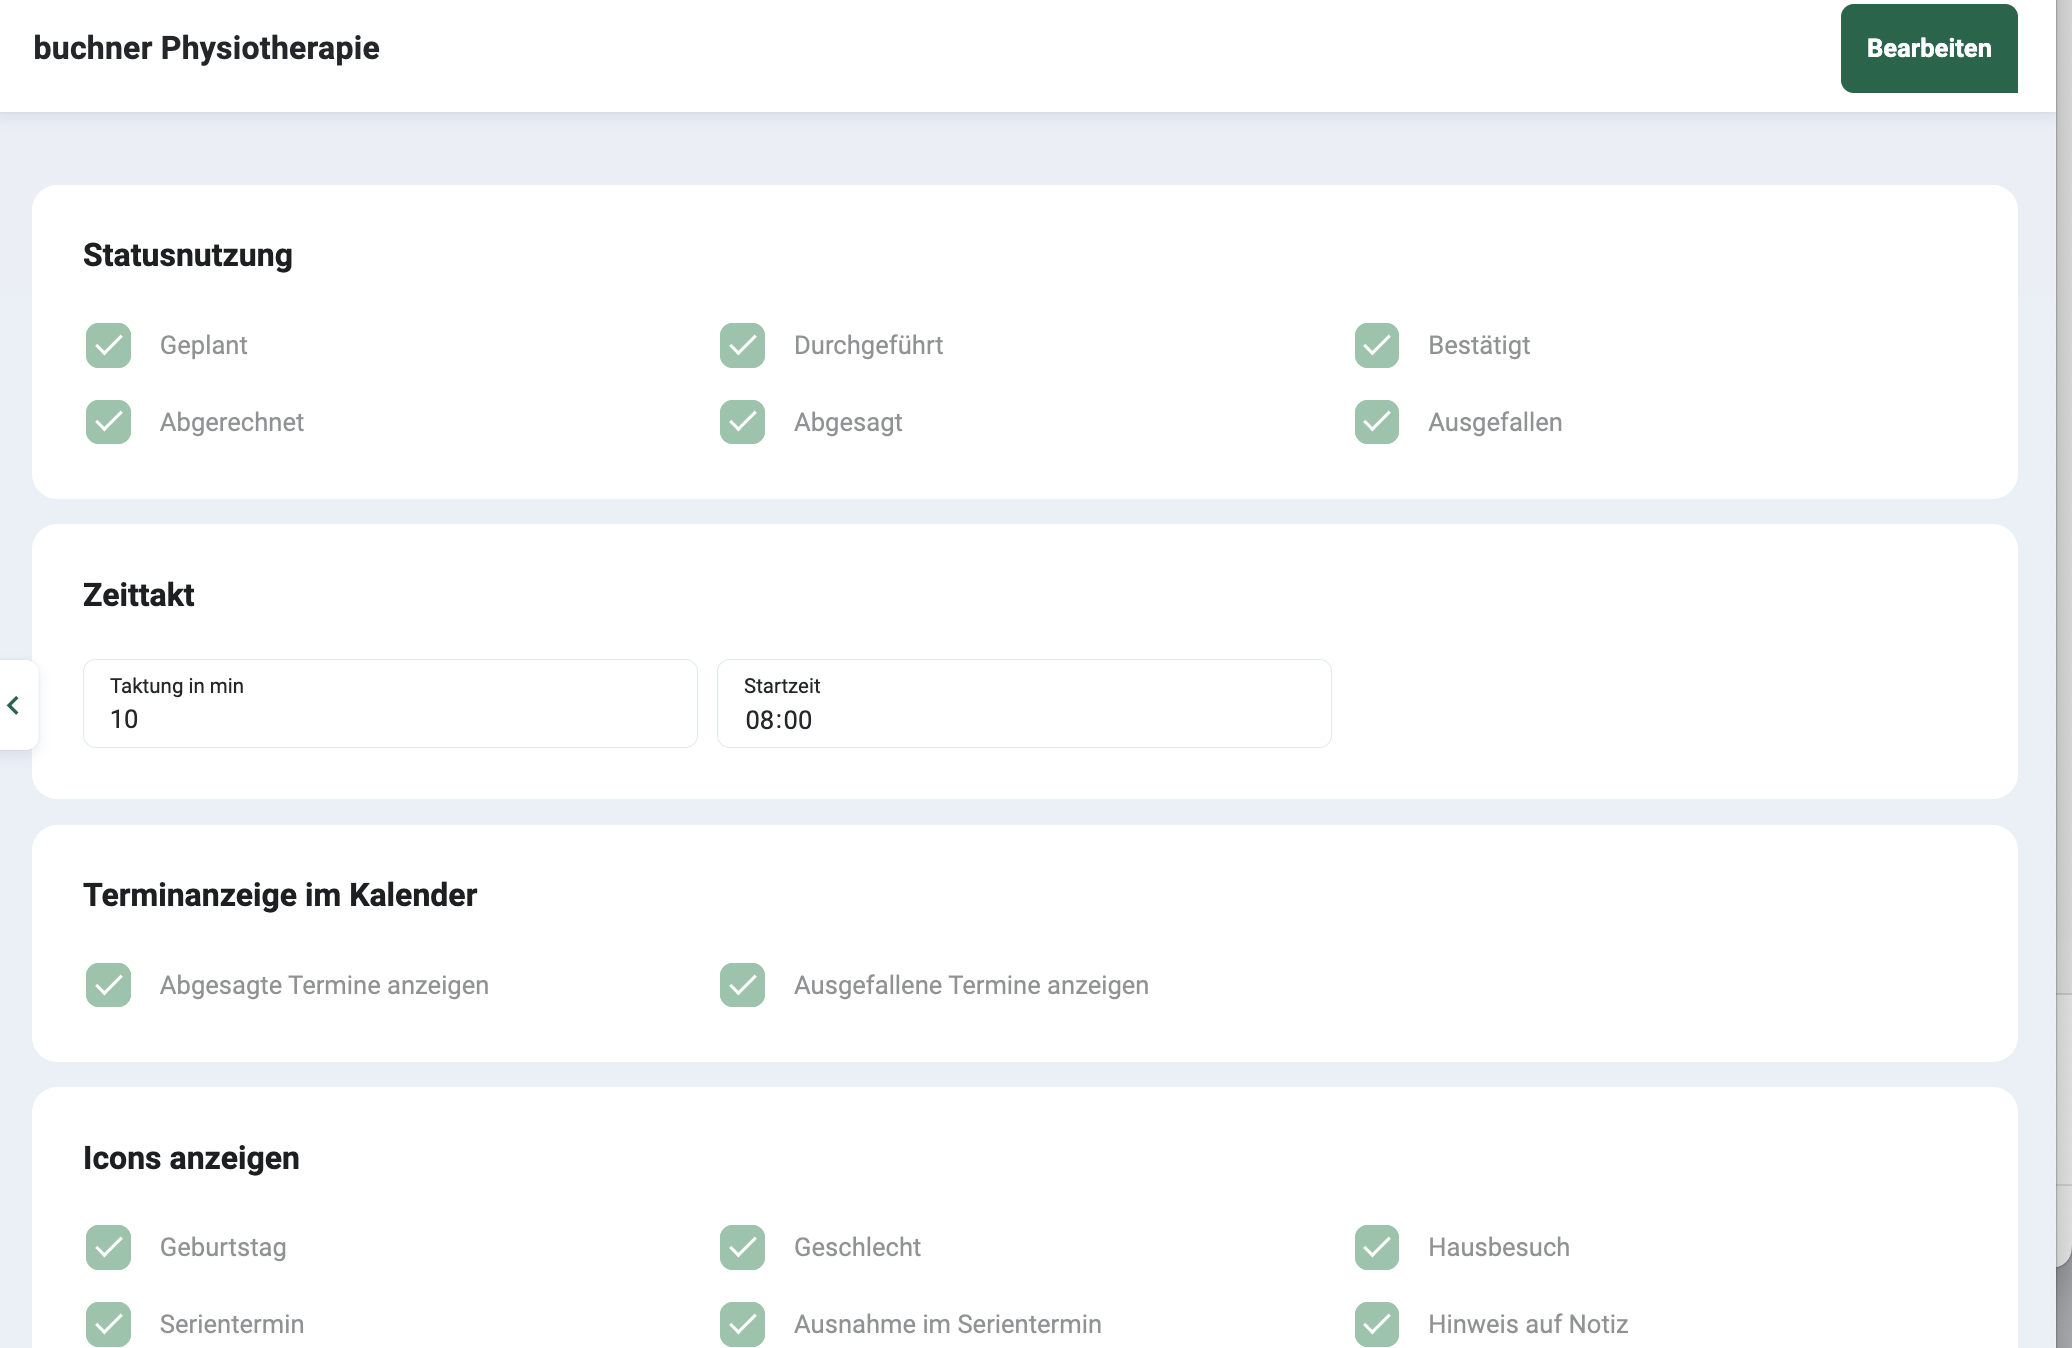Image resolution: width=2072 pixels, height=1348 pixels.
Task: Click the Statusnutzung heading
Action: 188,255
